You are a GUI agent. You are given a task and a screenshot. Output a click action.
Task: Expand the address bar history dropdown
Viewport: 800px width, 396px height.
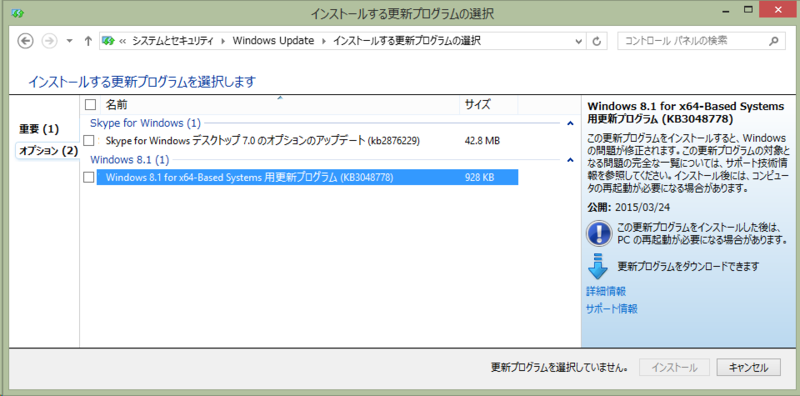[579, 41]
